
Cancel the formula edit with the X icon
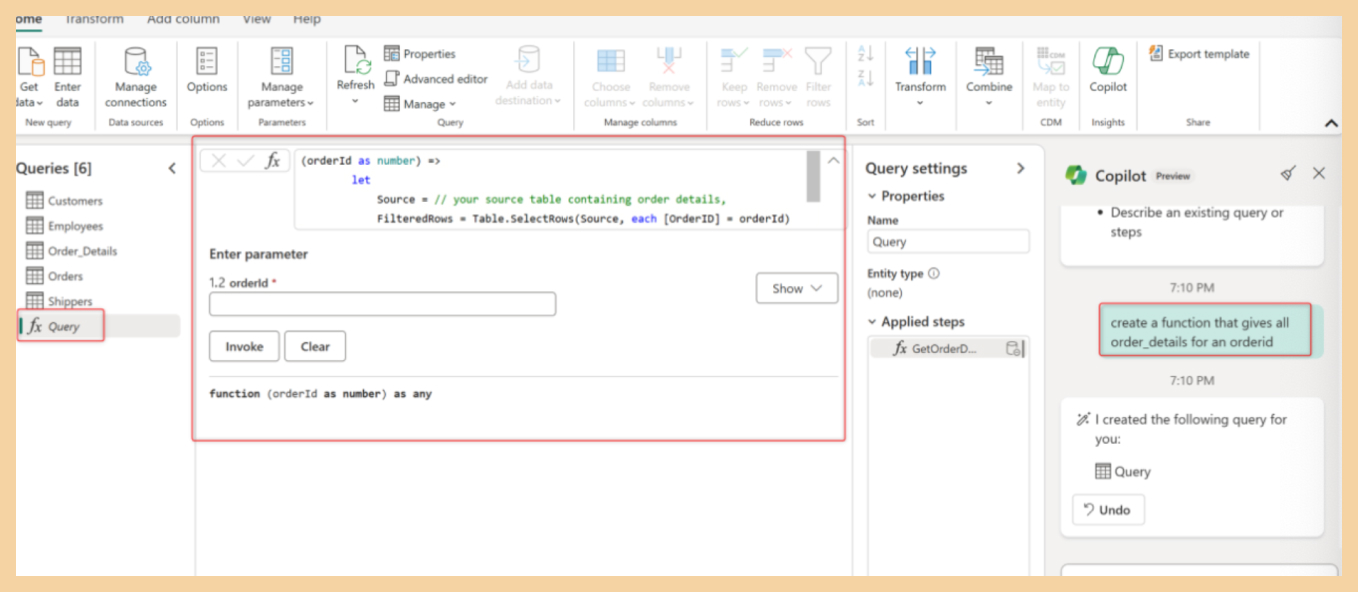tap(219, 161)
